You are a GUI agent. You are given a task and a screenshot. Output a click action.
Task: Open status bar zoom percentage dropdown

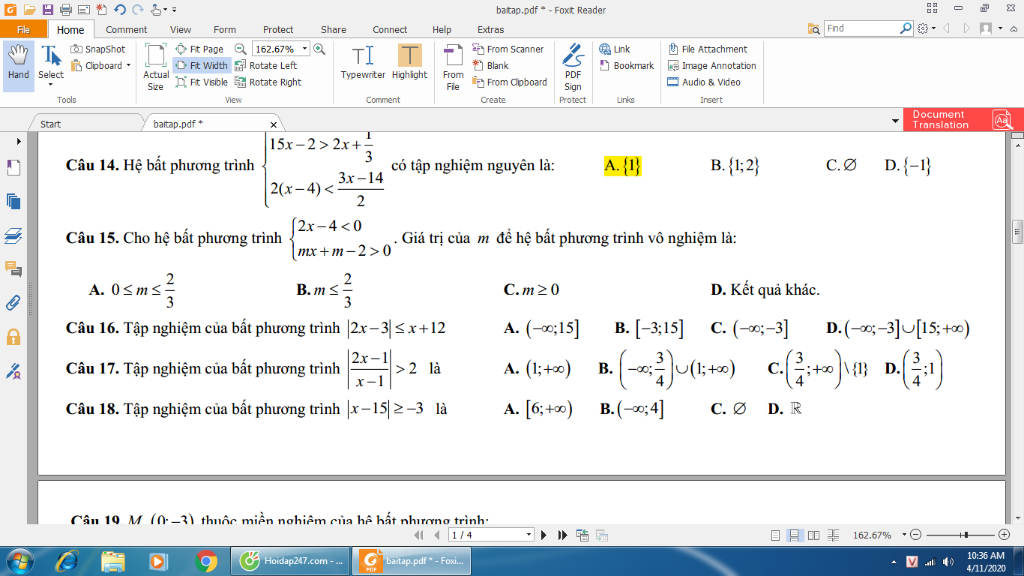tap(904, 535)
